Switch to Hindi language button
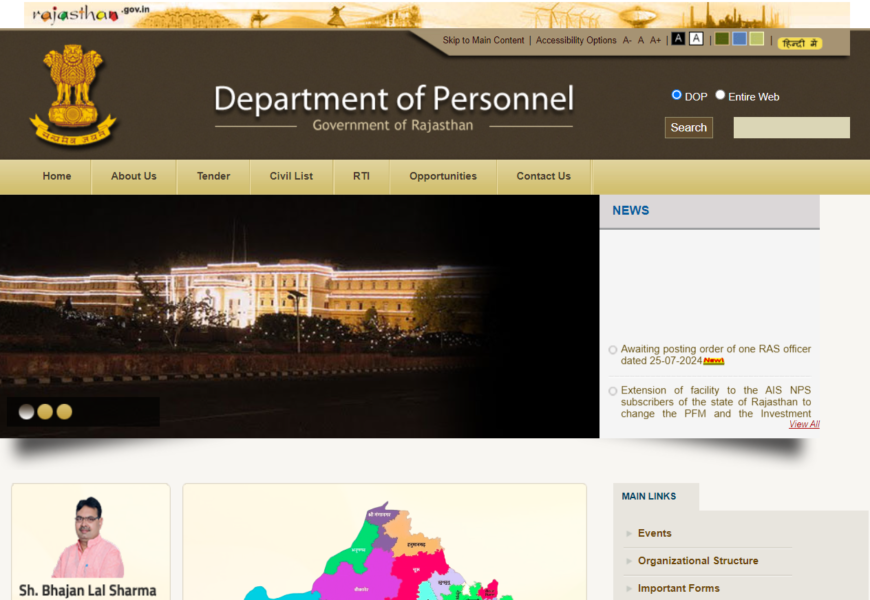Screen dimensions: 870x600 pyautogui.click(x=799, y=43)
